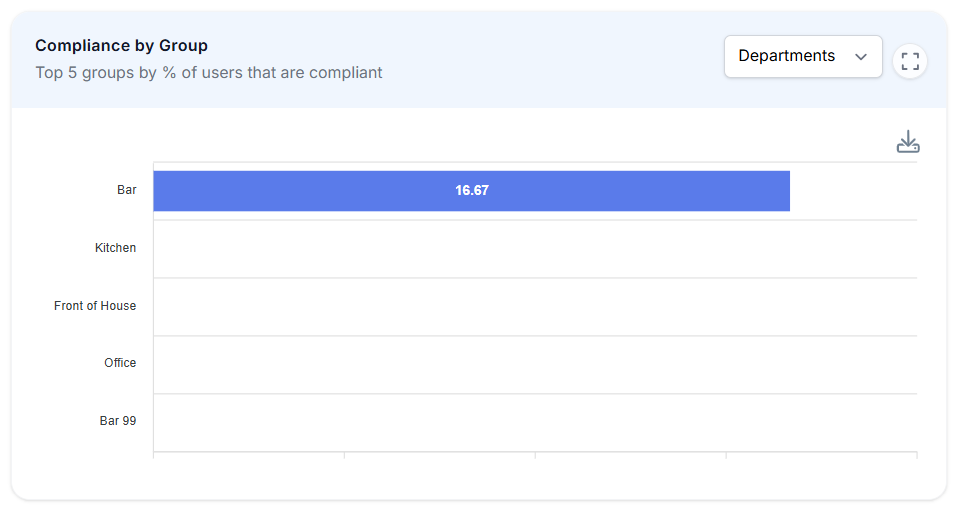
Task: Click the 16.67 value label
Action: click(x=472, y=191)
